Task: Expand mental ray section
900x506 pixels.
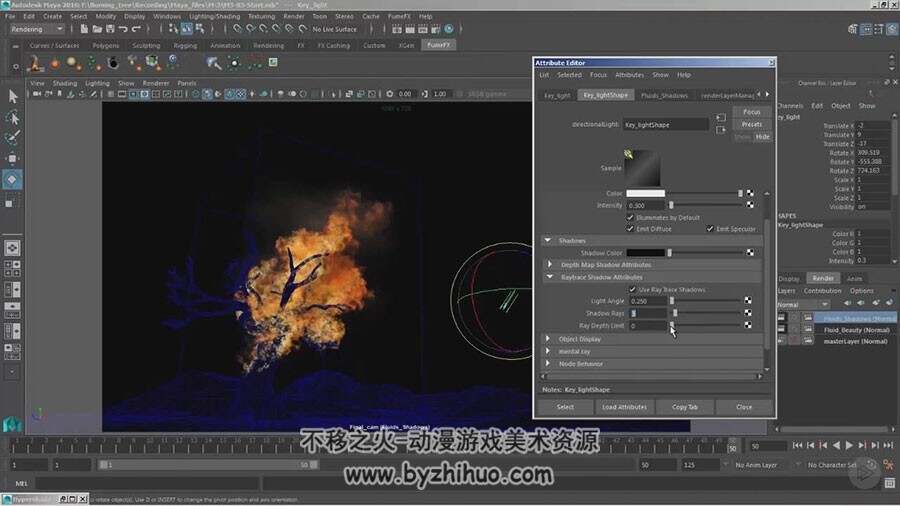Action: (x=548, y=351)
